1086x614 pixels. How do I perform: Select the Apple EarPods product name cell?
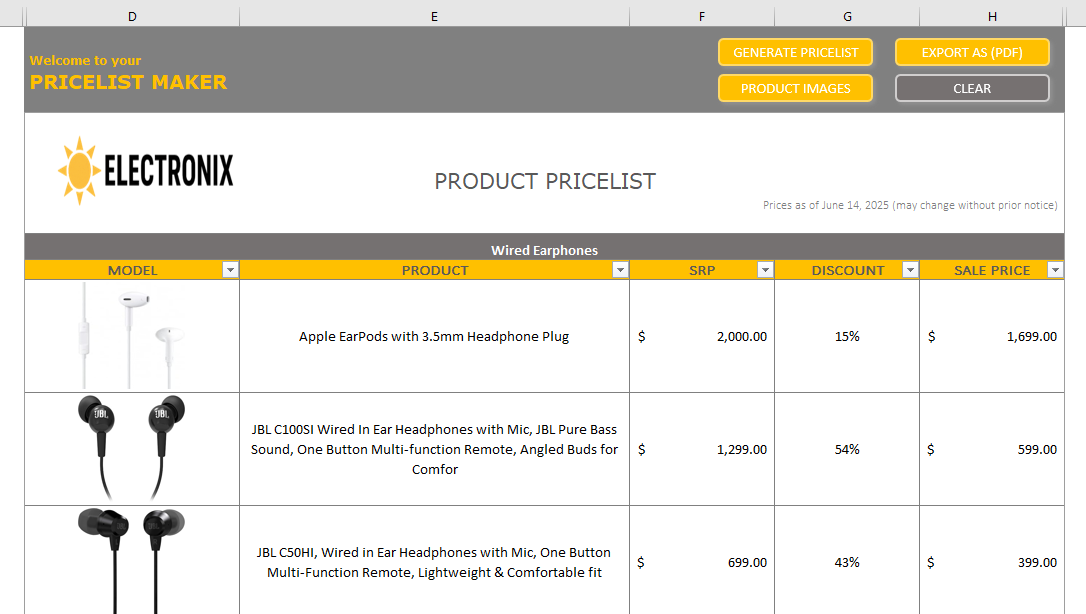(434, 336)
